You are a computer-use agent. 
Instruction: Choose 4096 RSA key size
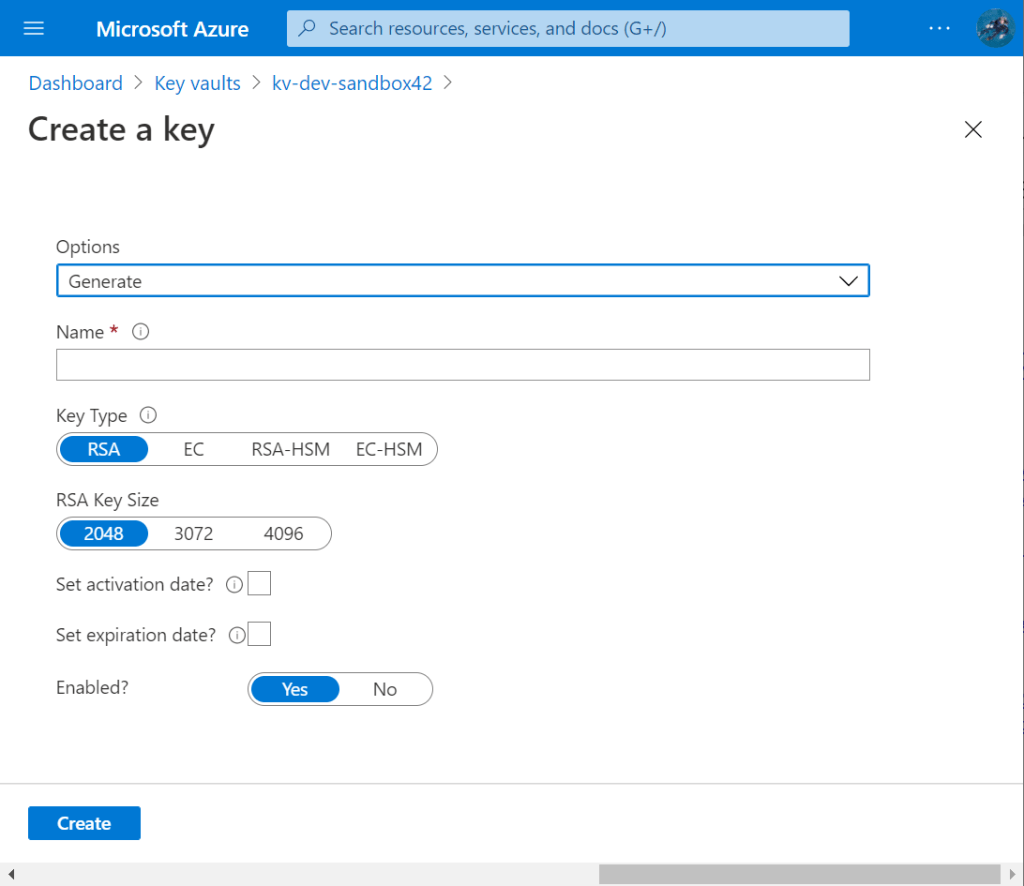[x=283, y=533]
